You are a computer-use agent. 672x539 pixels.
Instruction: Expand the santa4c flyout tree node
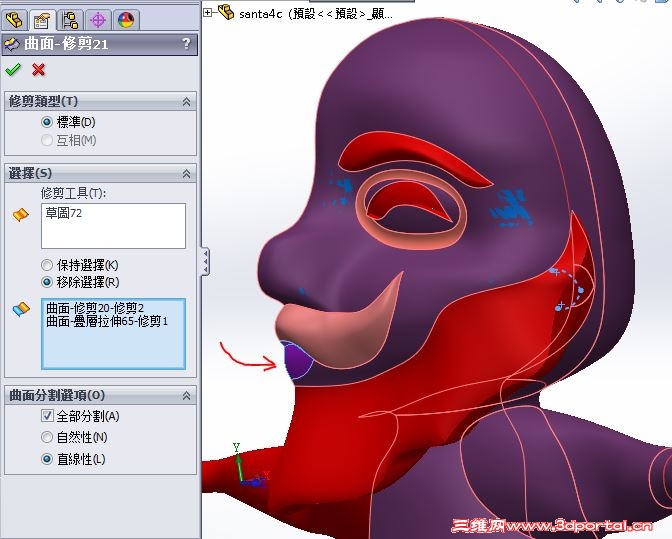tap(207, 13)
